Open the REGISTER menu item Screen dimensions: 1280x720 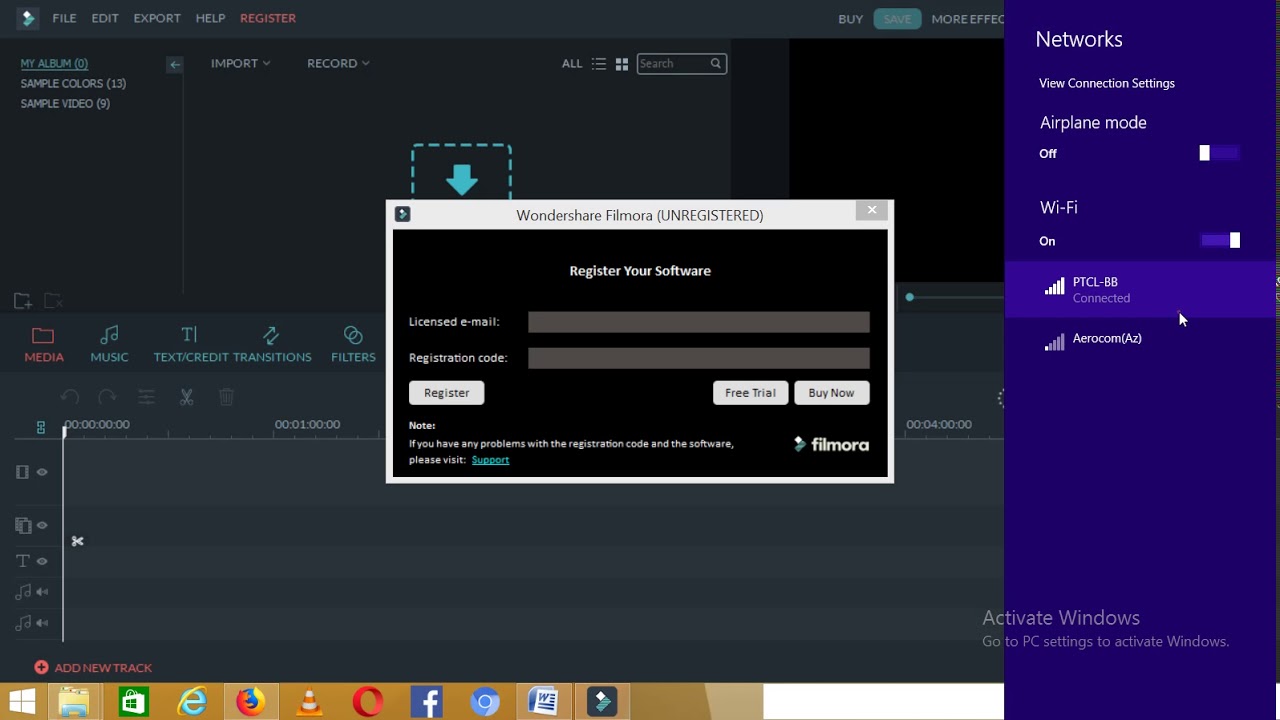pyautogui.click(x=268, y=18)
